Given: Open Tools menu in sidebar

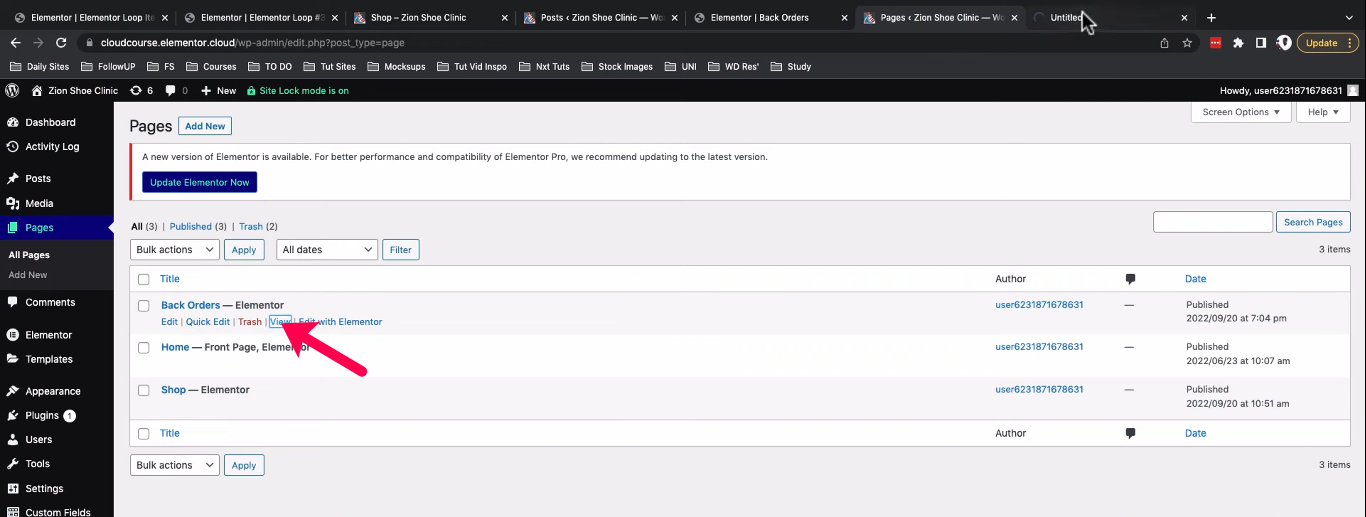Looking at the screenshot, I should (38, 463).
